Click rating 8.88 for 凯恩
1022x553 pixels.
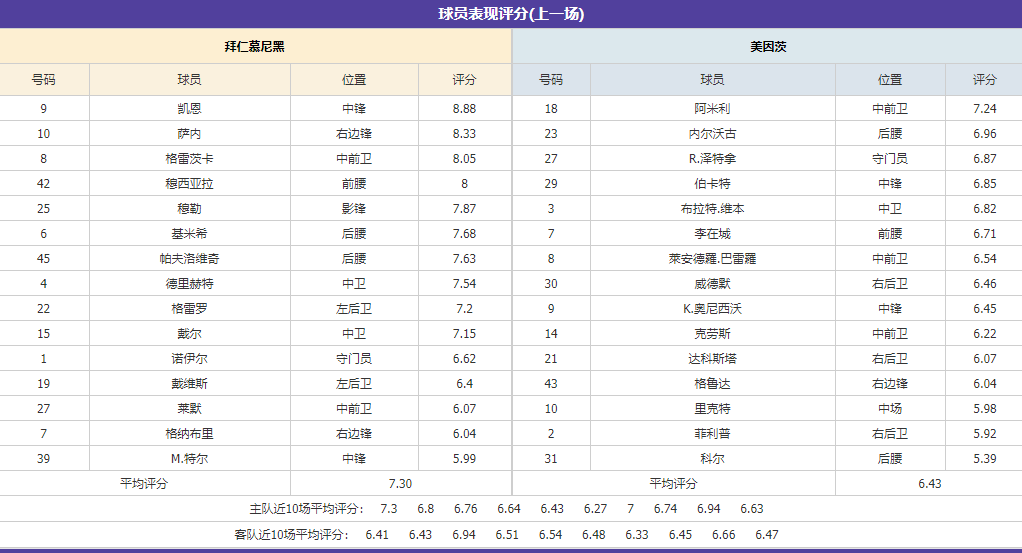tap(465, 108)
